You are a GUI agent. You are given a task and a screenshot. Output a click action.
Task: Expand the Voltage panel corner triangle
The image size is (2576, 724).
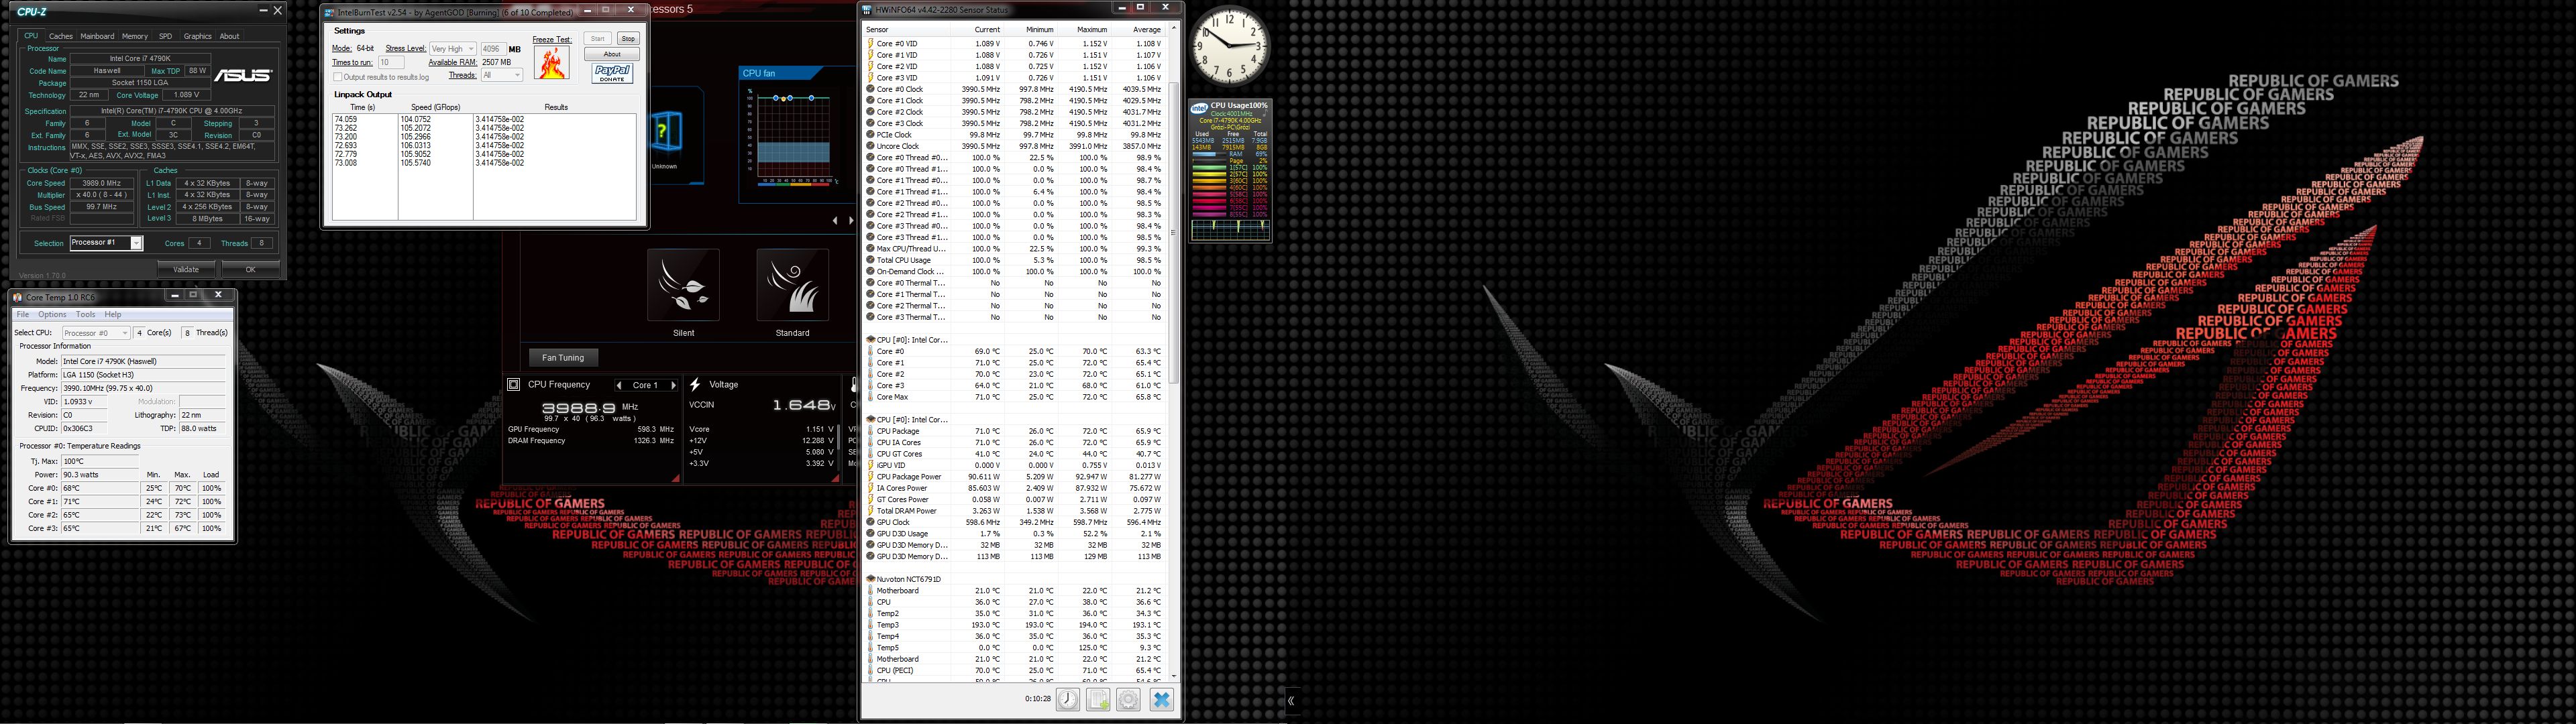pyautogui.click(x=835, y=479)
